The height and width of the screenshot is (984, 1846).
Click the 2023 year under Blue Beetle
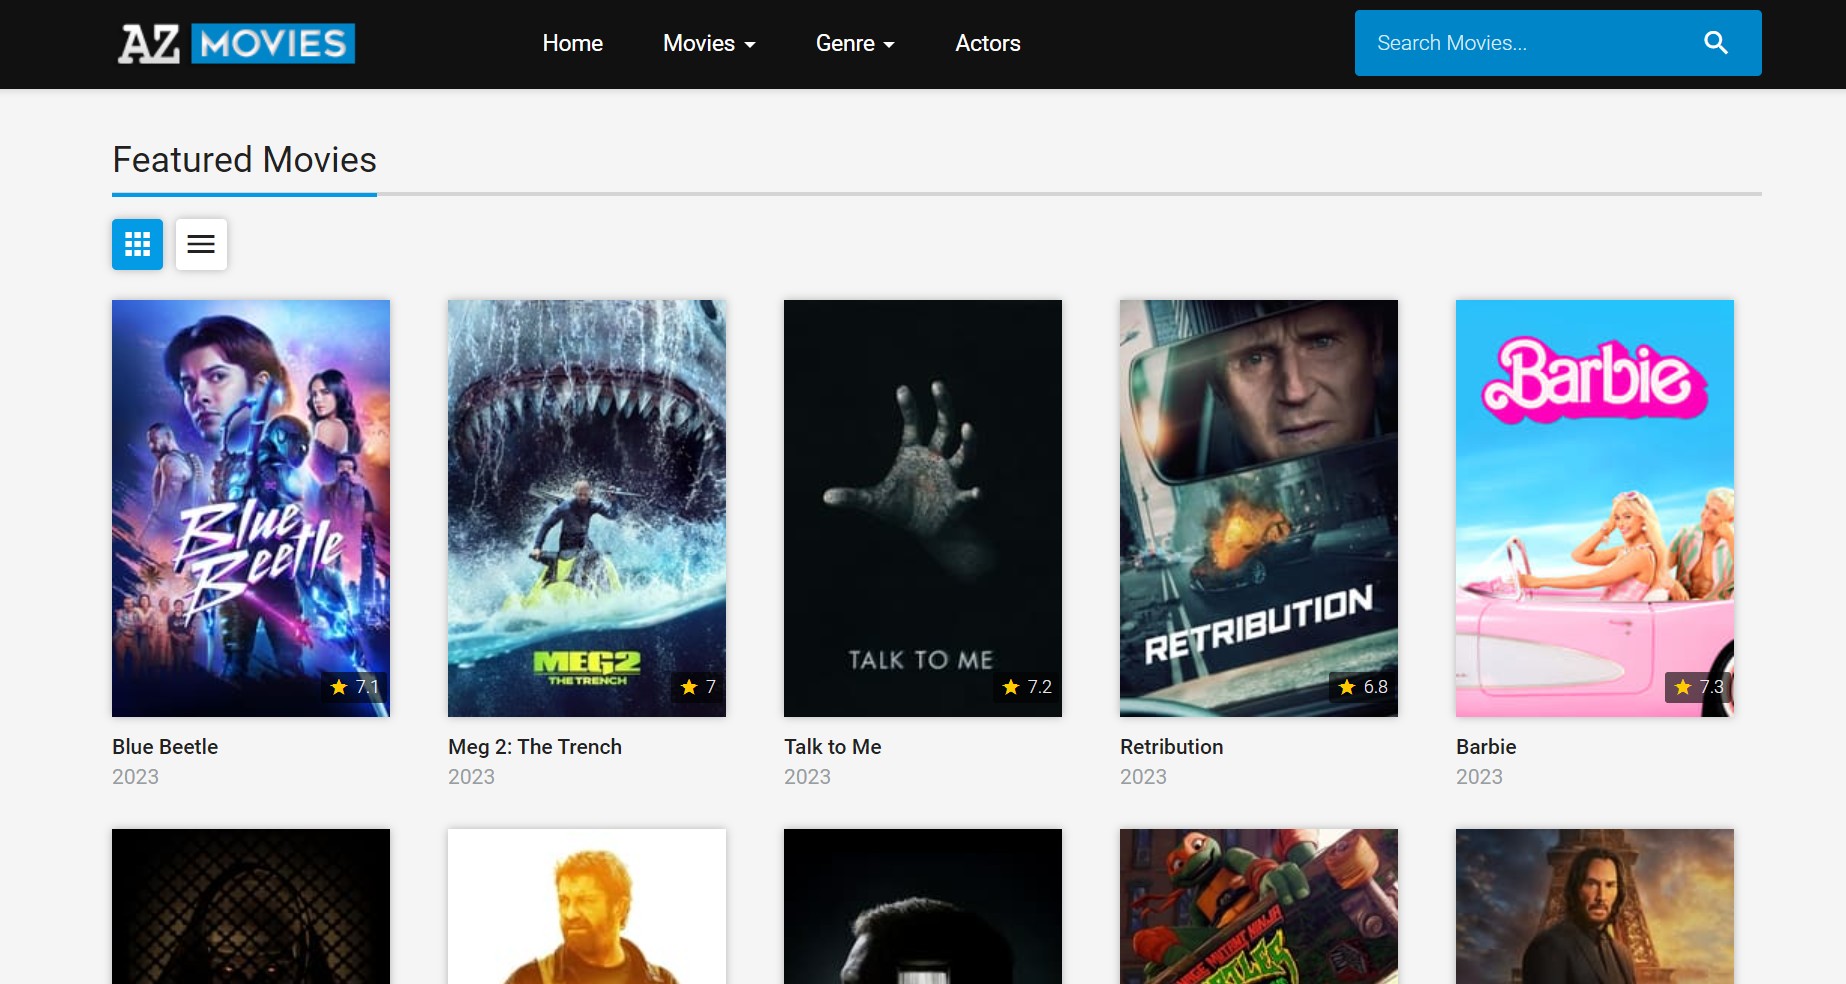tap(135, 777)
